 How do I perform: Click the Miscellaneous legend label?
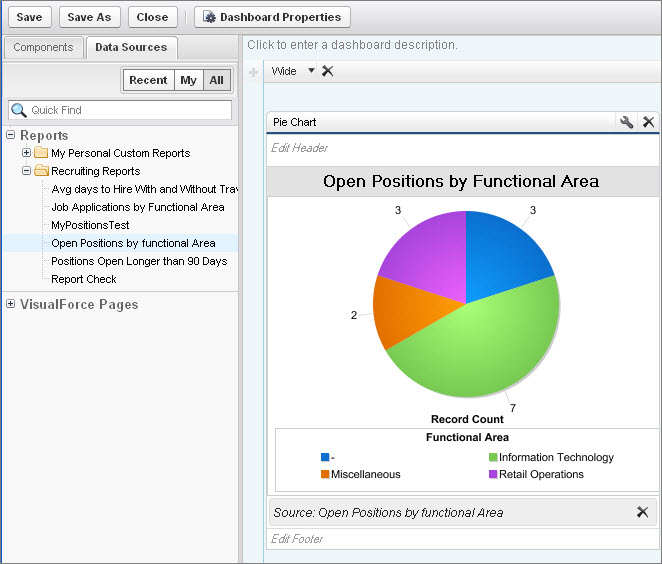tap(366, 474)
